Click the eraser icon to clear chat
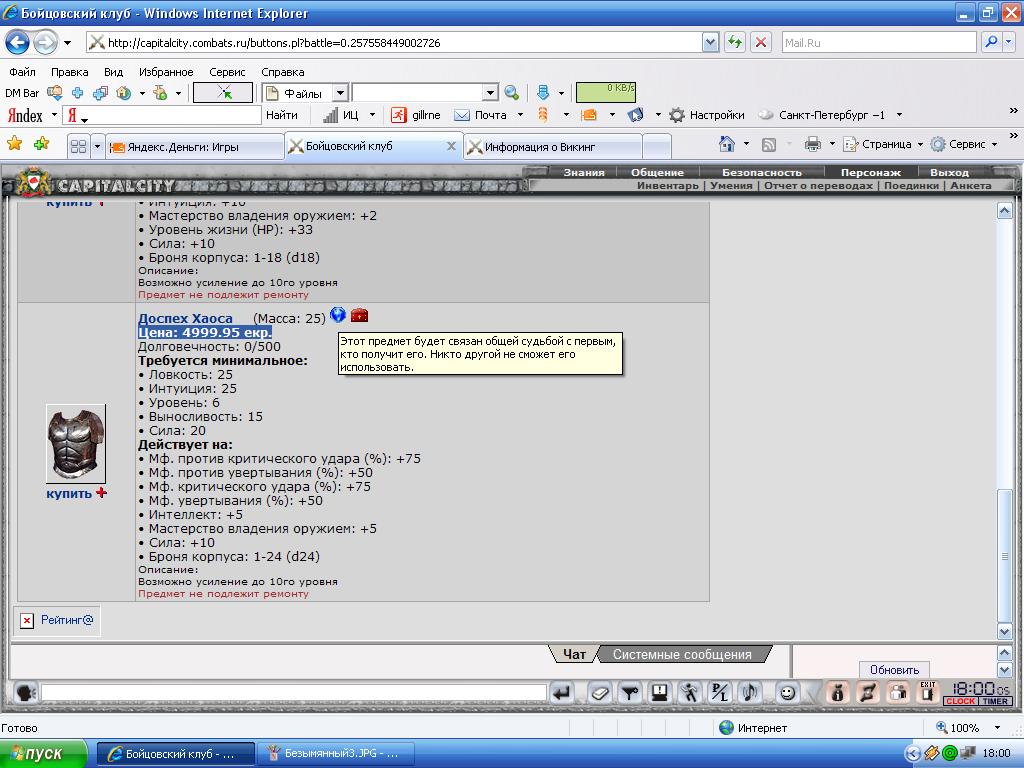This screenshot has width=1024, height=768. click(x=599, y=693)
